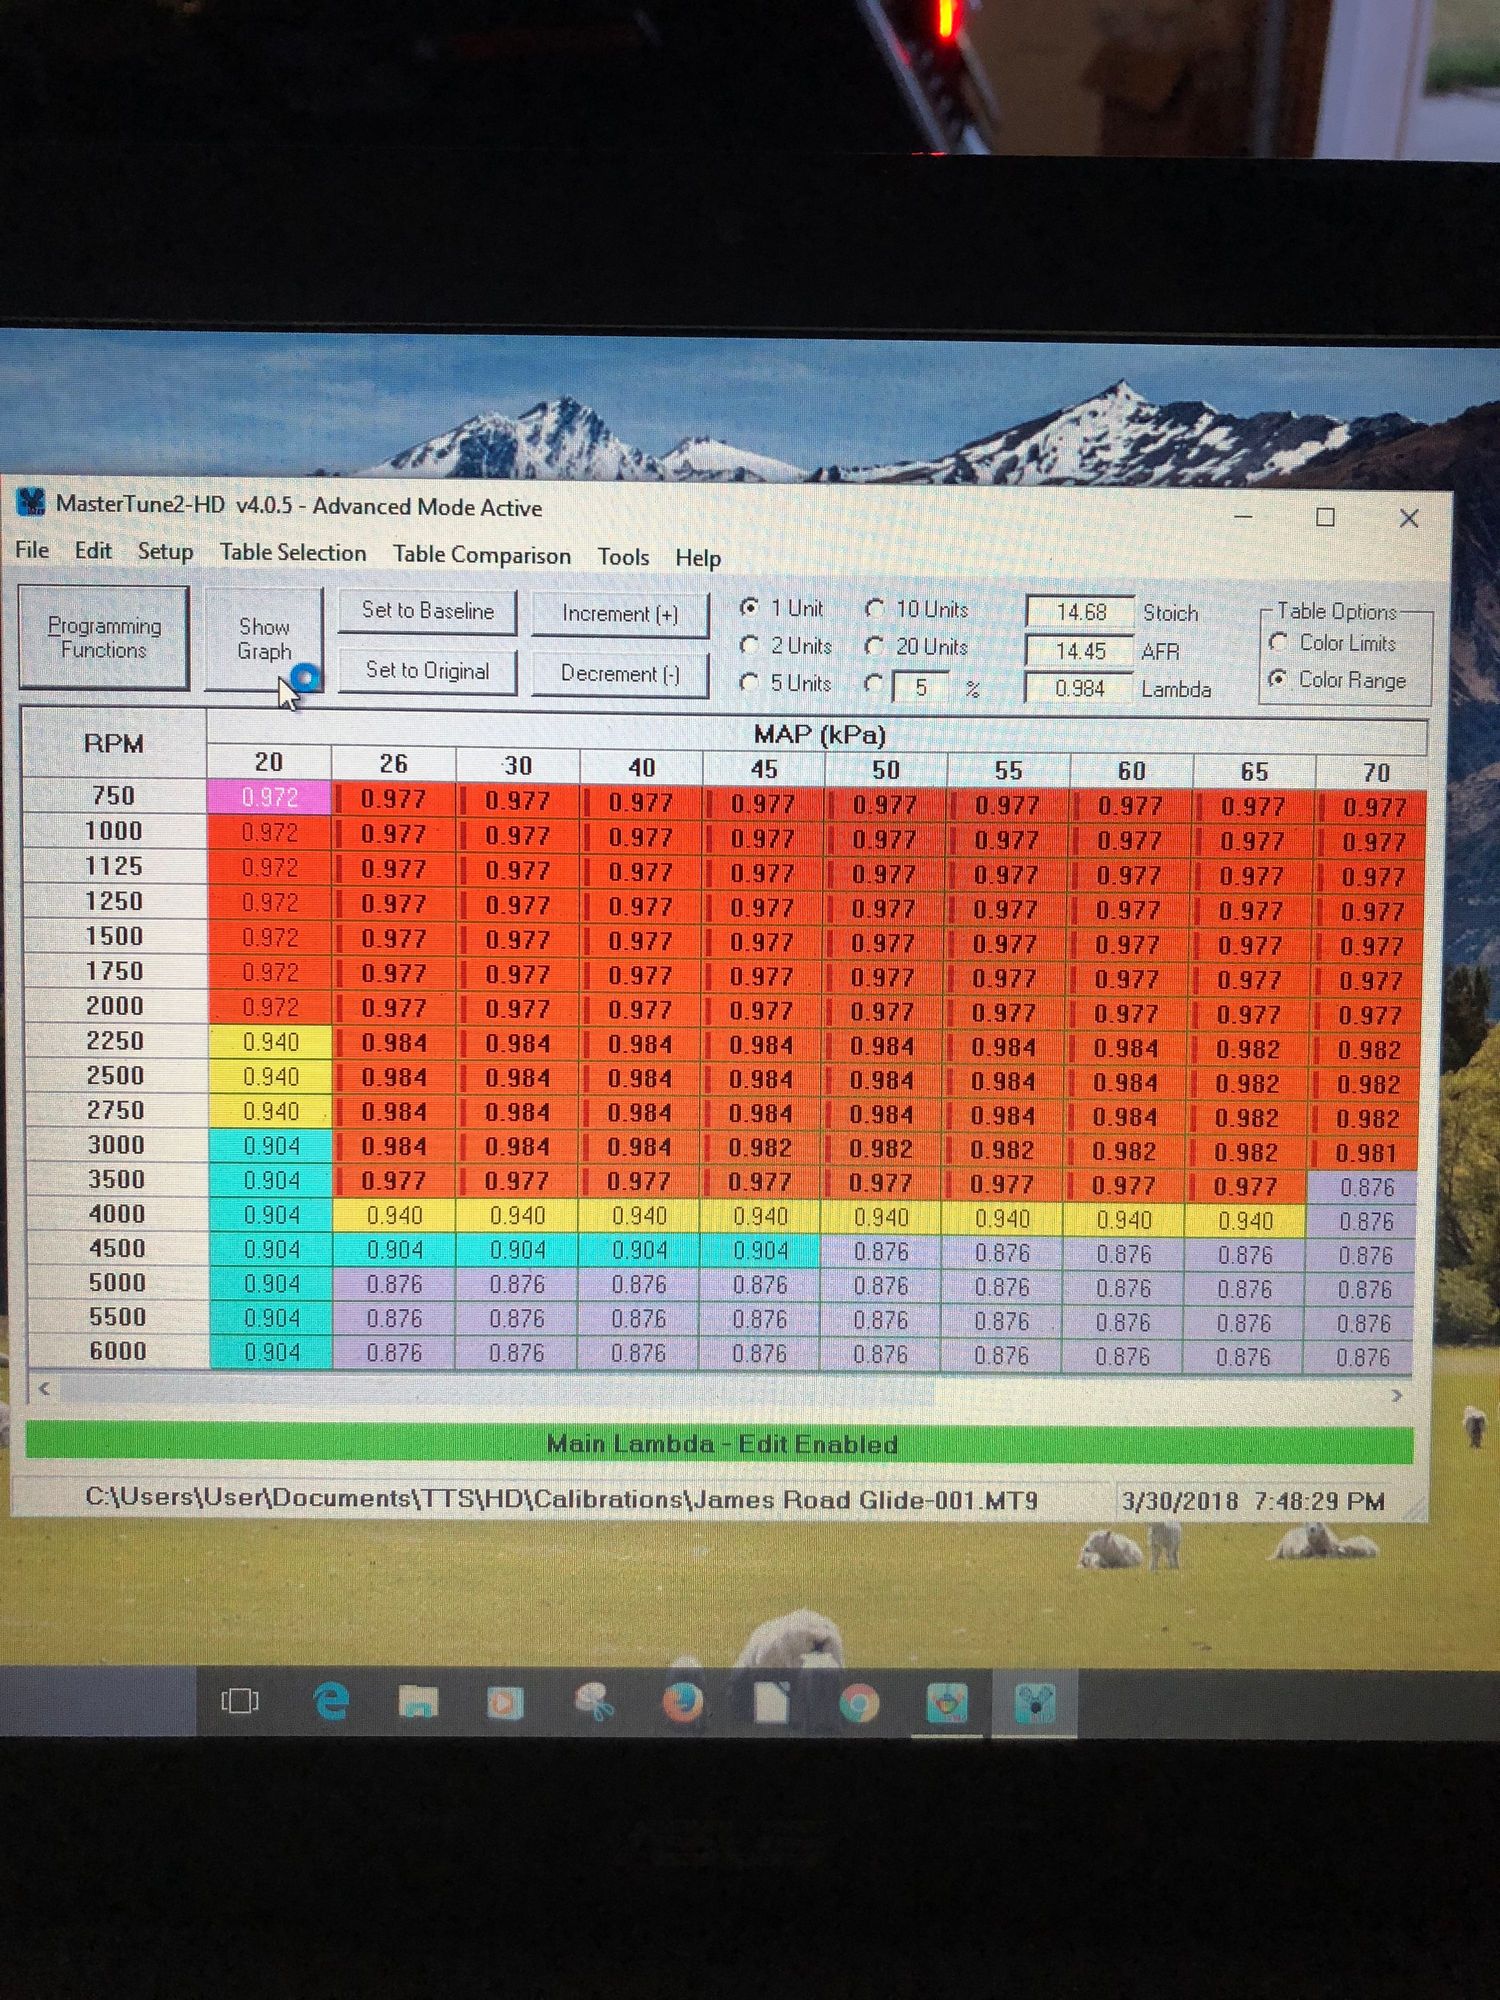Open Task View from the taskbar
The image size is (1500, 2000).
240,1701
